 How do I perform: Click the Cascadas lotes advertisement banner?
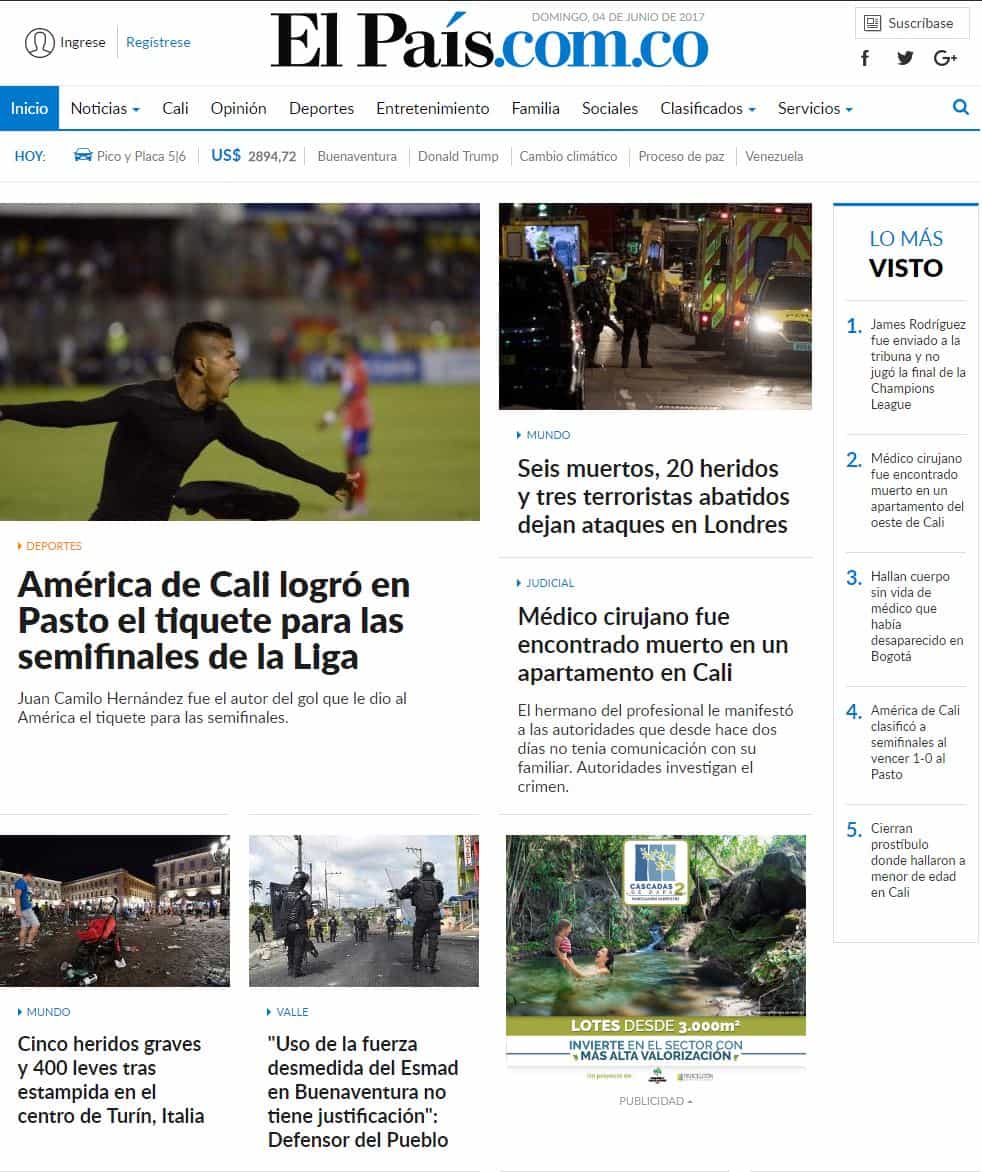click(655, 960)
